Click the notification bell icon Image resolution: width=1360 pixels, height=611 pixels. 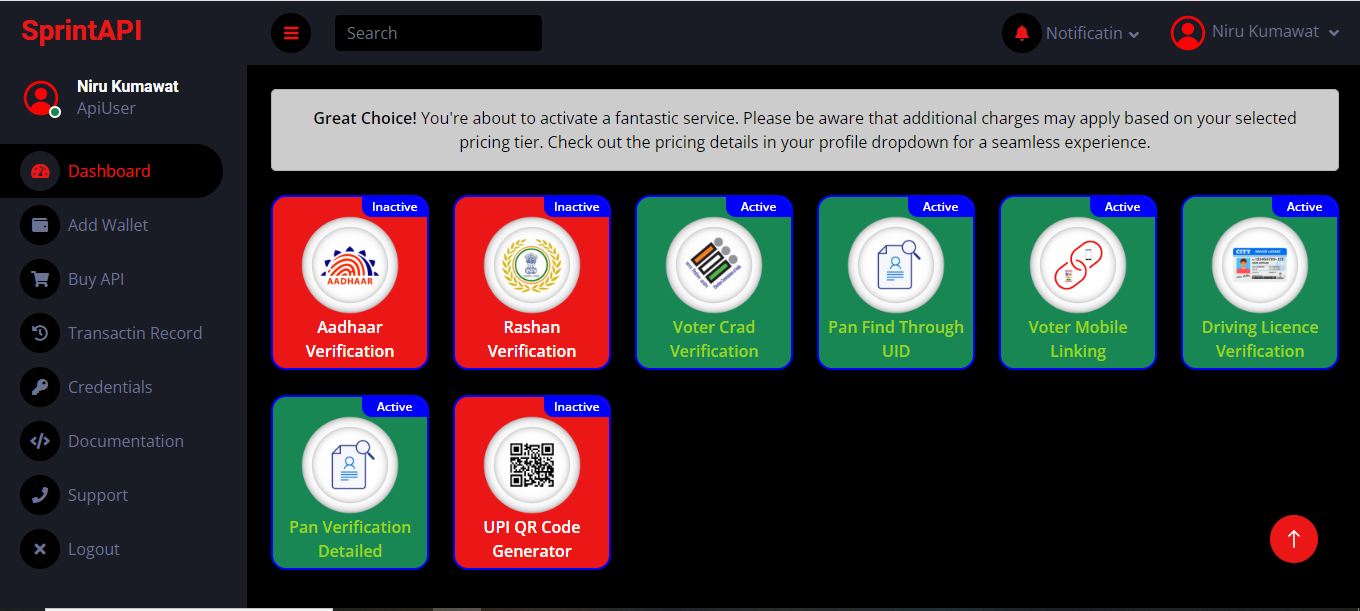click(1020, 32)
